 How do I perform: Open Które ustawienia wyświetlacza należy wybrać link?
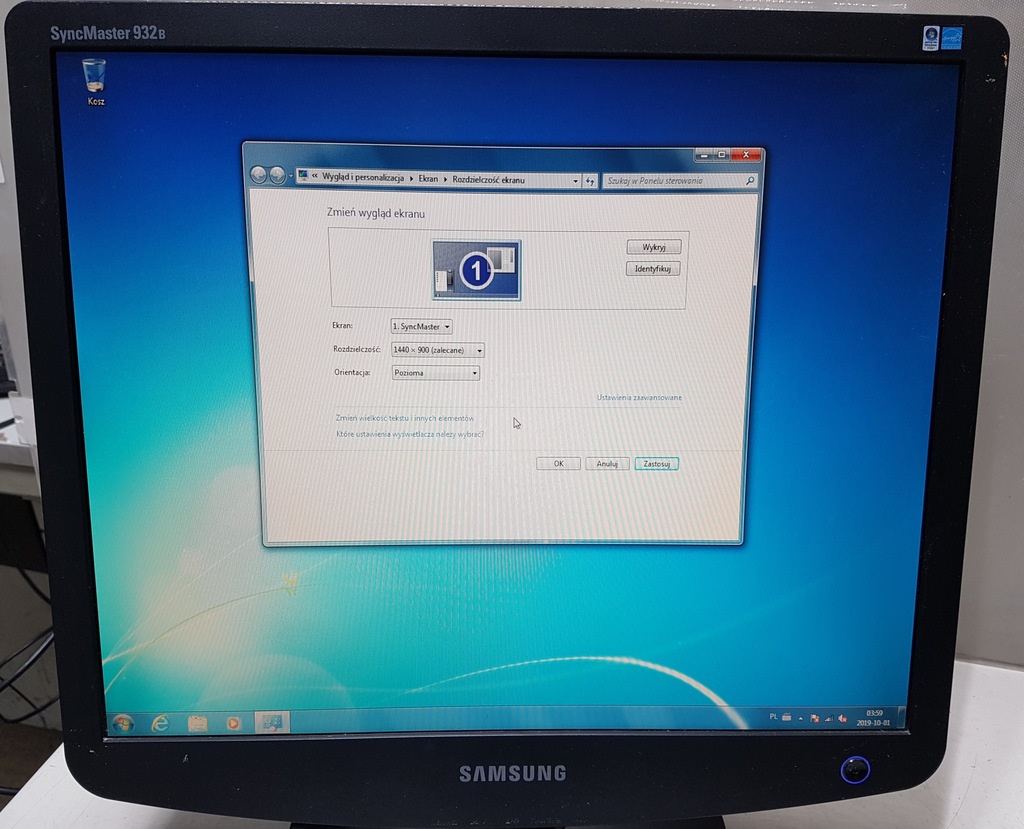[x=410, y=434]
